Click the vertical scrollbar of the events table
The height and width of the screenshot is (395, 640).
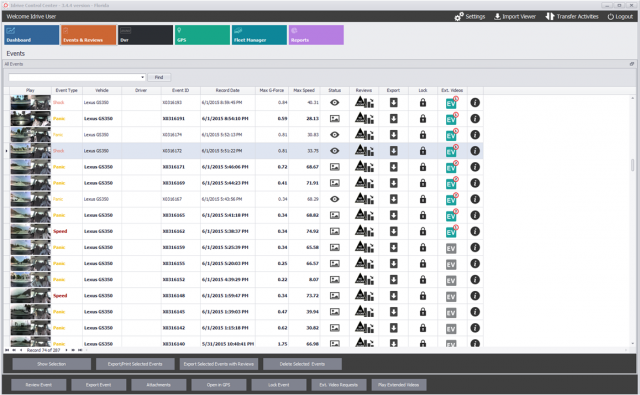pyautogui.click(x=633, y=165)
